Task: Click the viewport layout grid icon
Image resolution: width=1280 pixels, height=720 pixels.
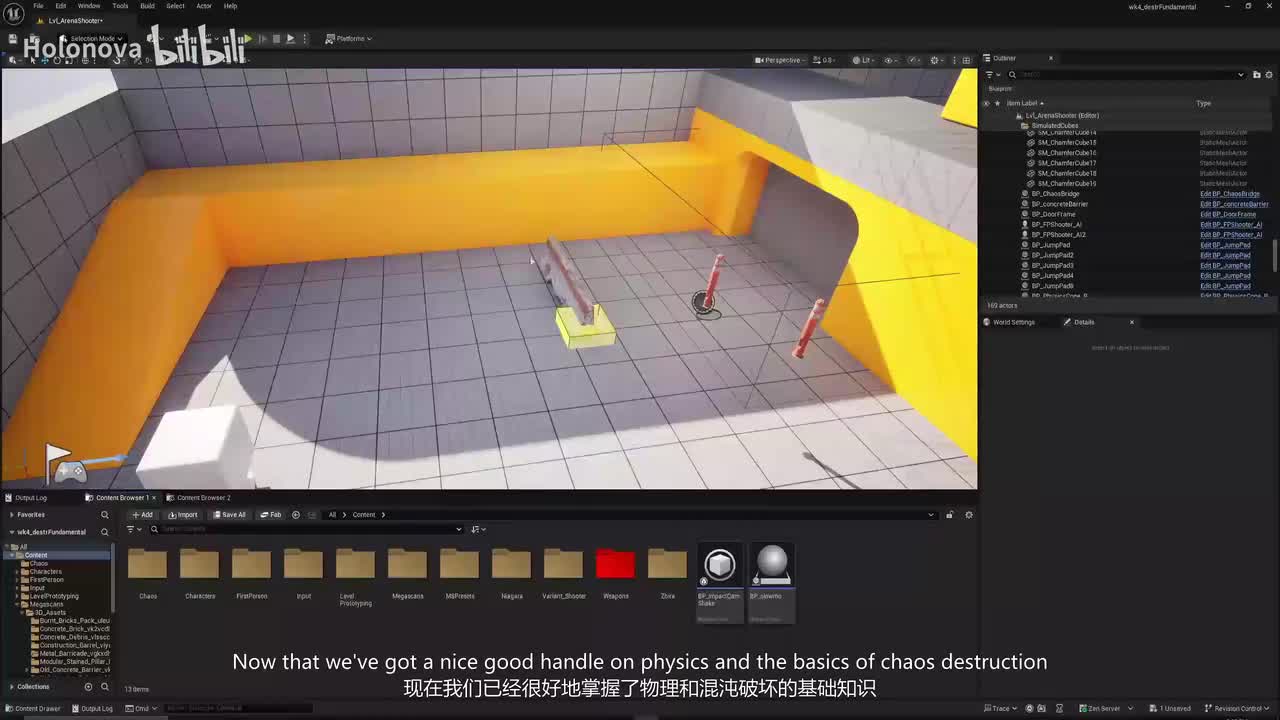Action: pos(966,60)
